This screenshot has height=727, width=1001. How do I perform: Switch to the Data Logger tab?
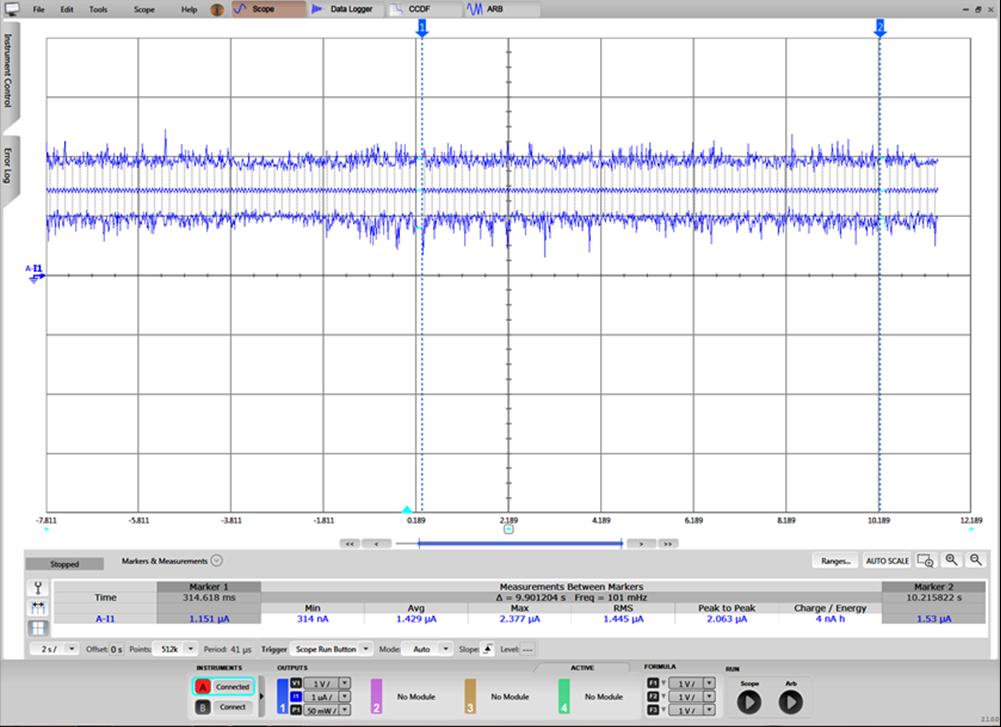(343, 9)
